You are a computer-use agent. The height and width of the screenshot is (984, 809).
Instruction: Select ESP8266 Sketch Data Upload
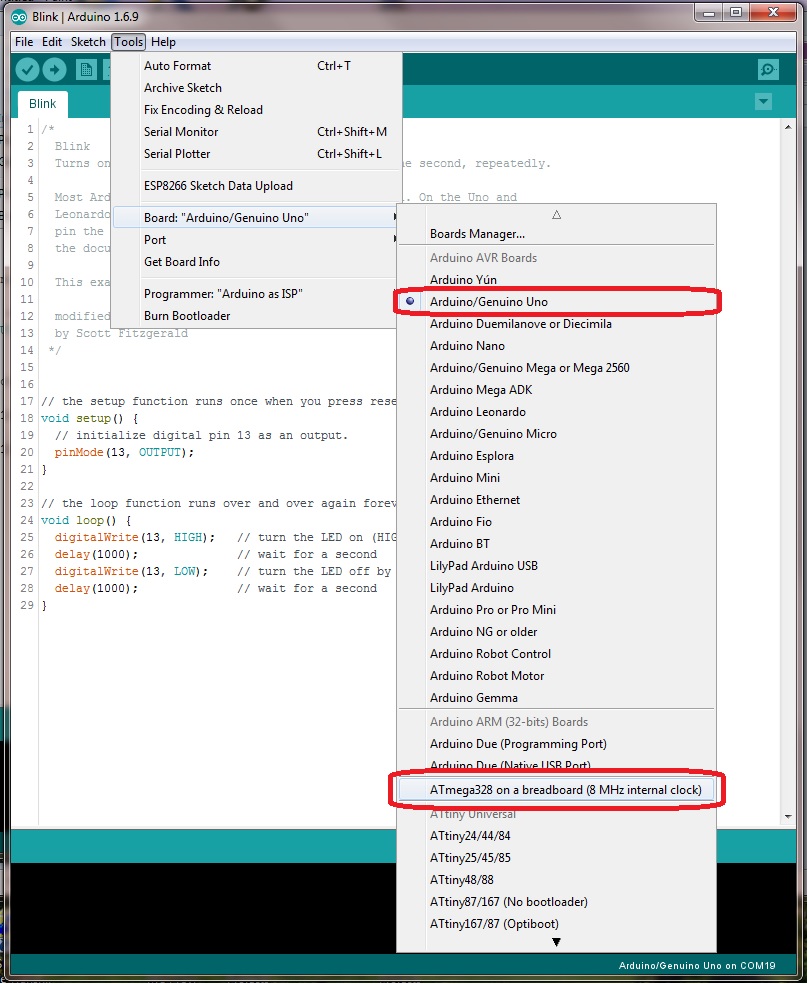pyautogui.click(x=256, y=186)
